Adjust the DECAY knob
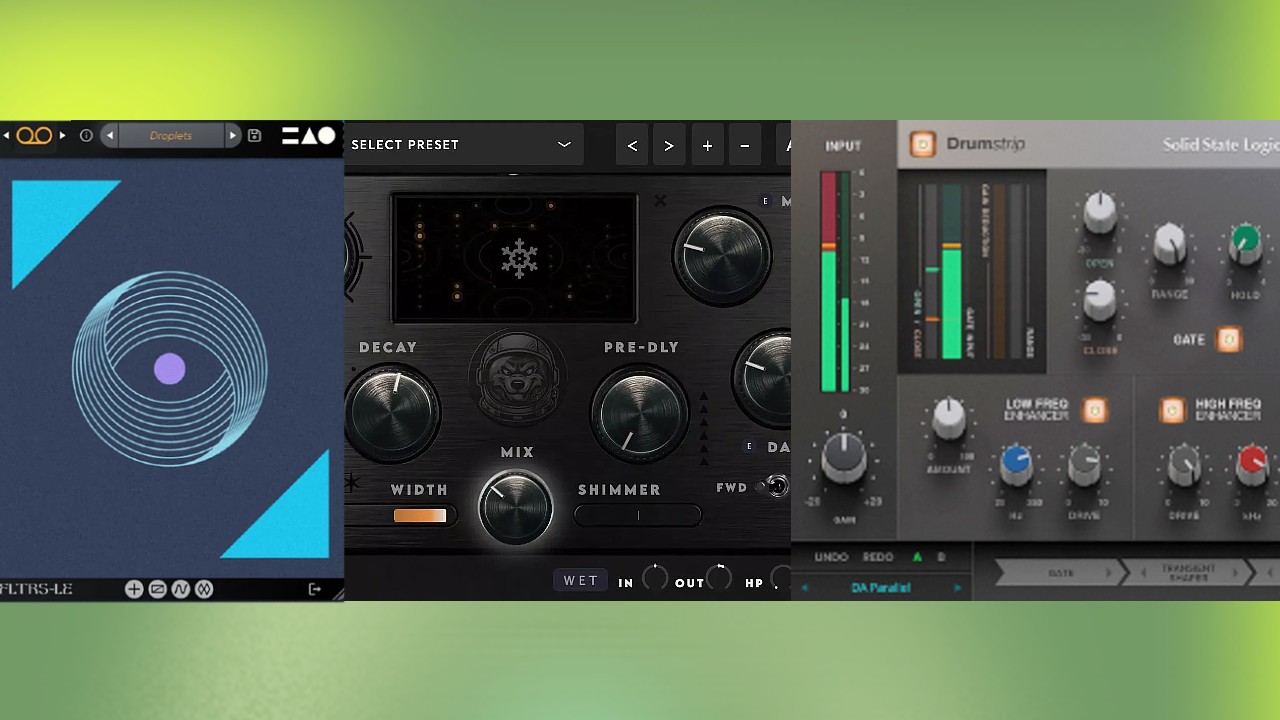 tap(394, 411)
